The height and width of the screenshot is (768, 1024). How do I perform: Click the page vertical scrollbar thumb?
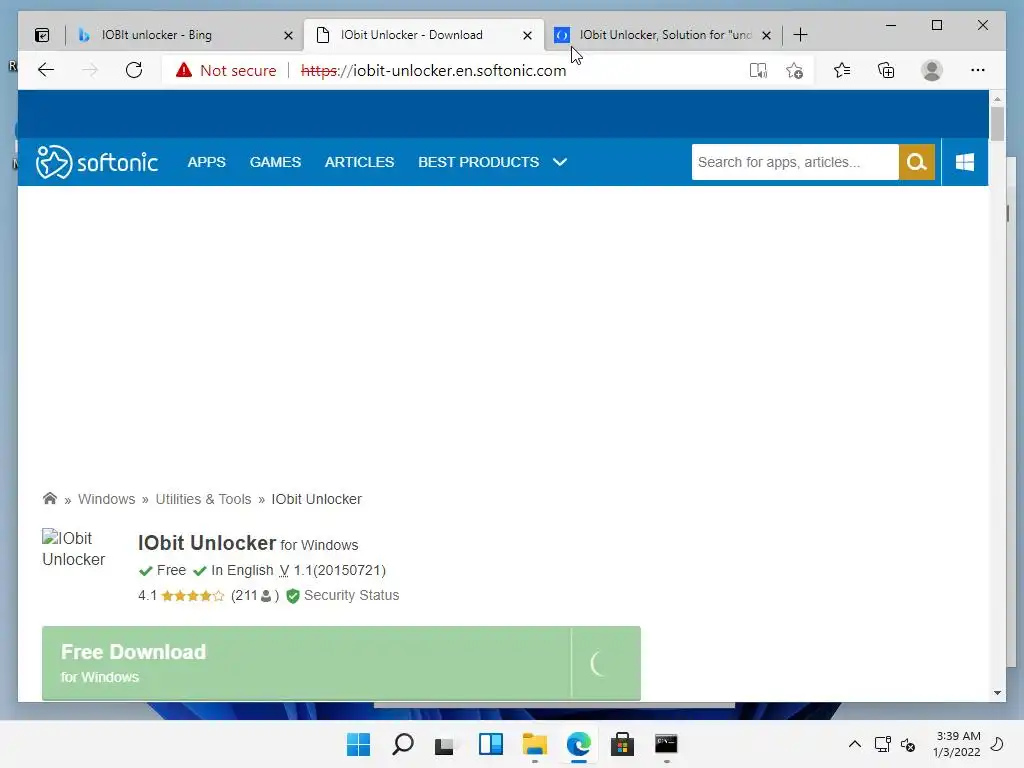[997, 124]
